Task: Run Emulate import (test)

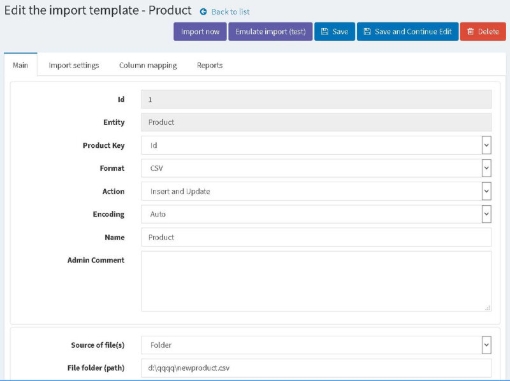Action: [270, 32]
